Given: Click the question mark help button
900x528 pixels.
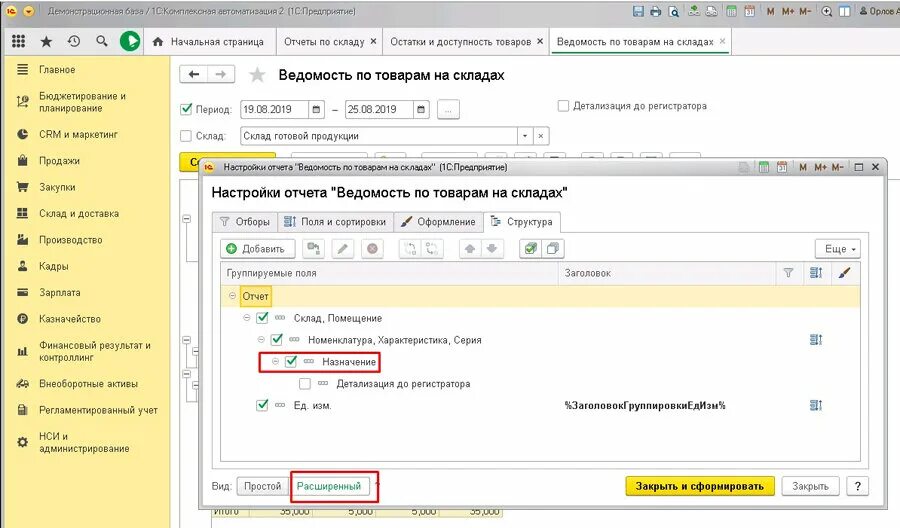Looking at the screenshot, I should pyautogui.click(x=858, y=486).
